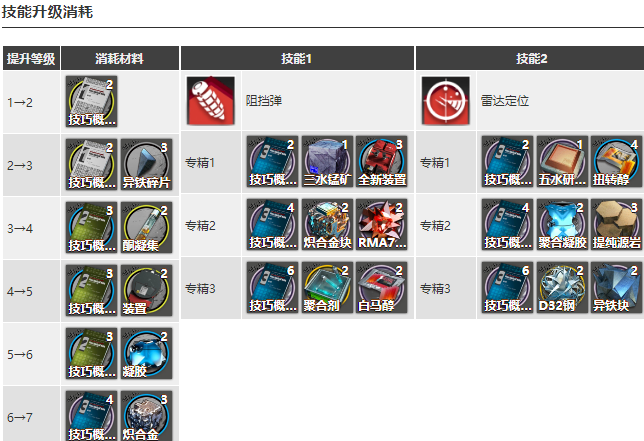This screenshot has width=644, height=441.
Task: Click the RMA7 material under 专精2
Action: pos(382,225)
